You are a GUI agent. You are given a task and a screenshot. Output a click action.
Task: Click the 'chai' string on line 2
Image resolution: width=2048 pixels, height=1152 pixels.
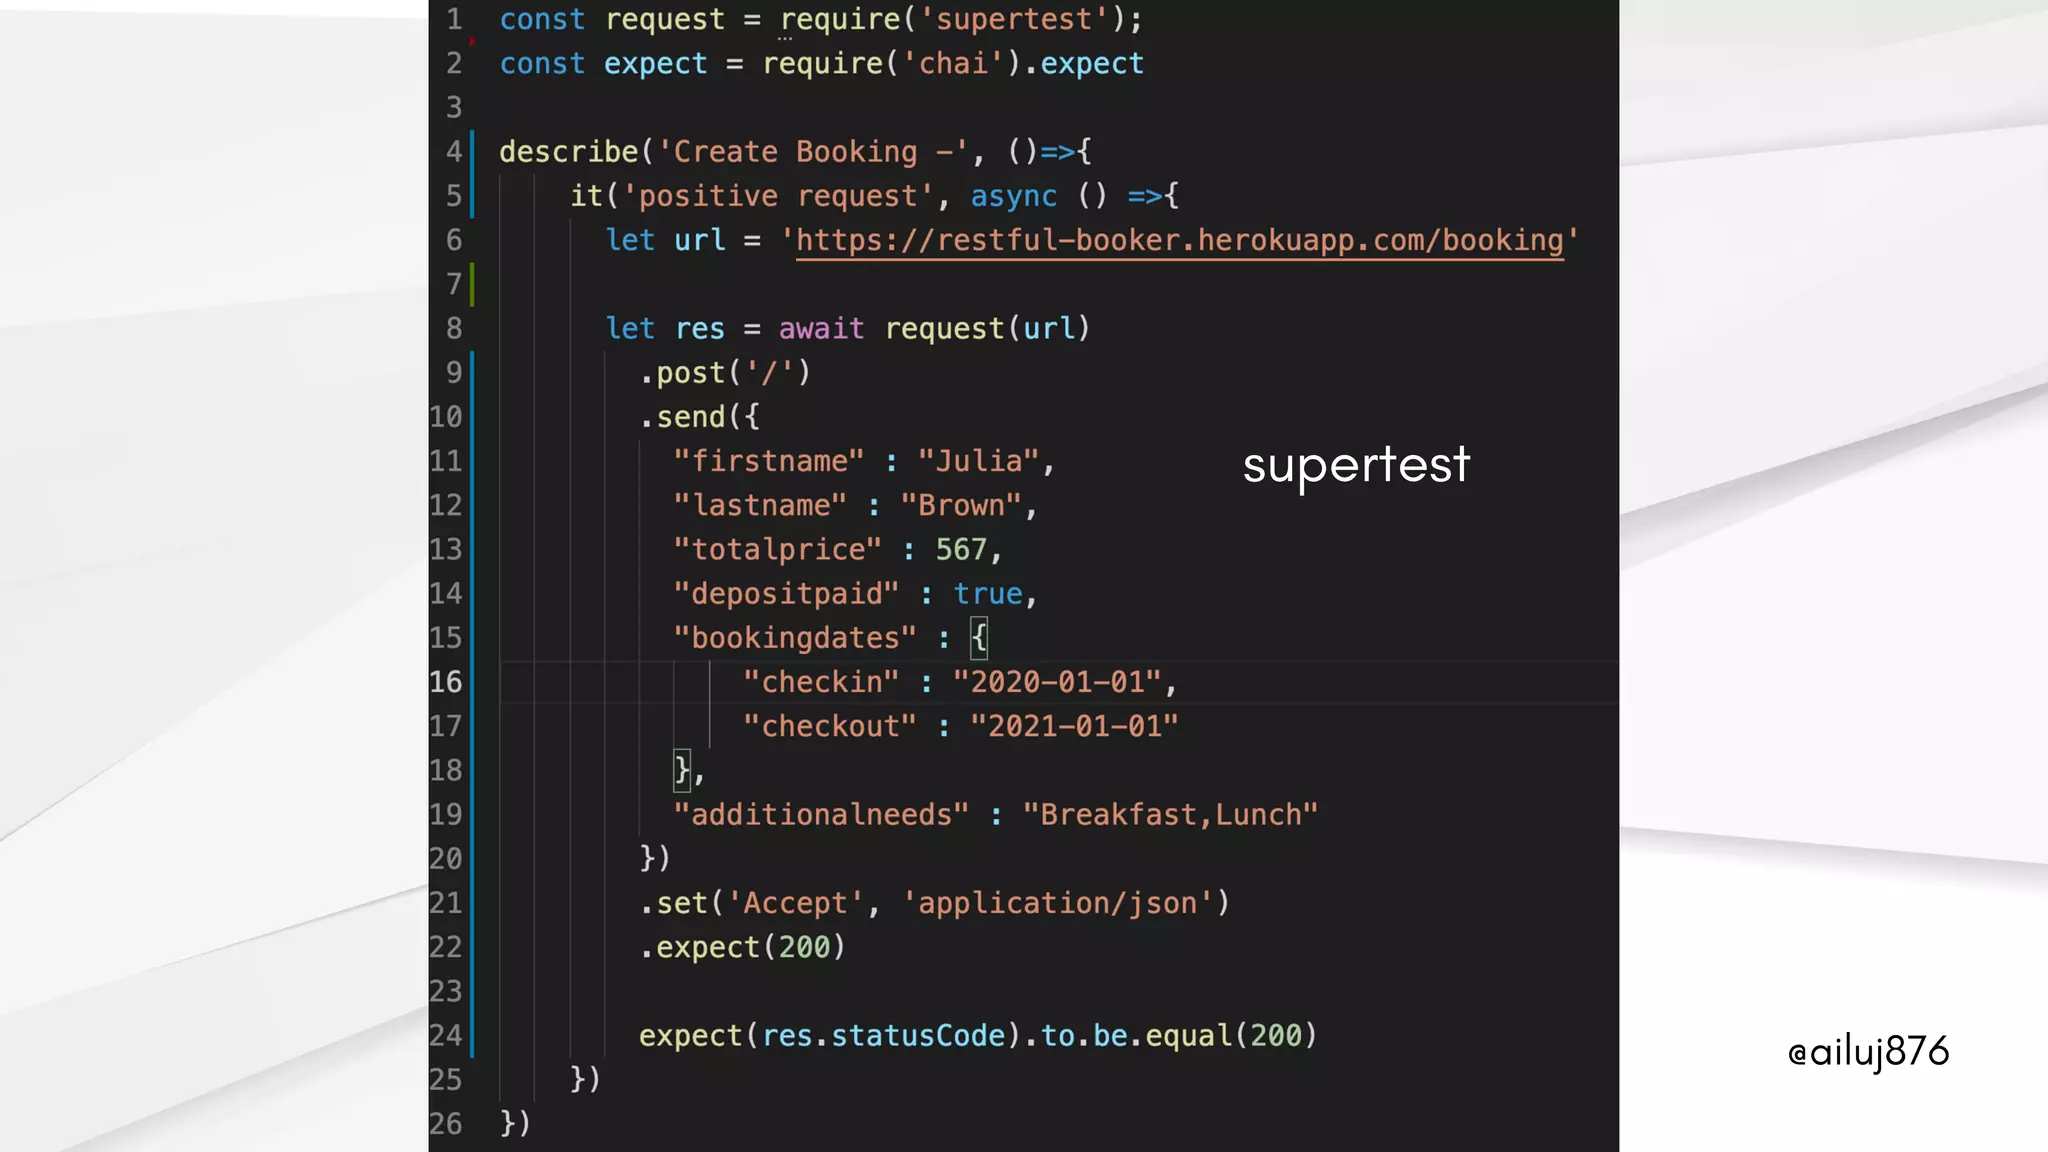[953, 63]
